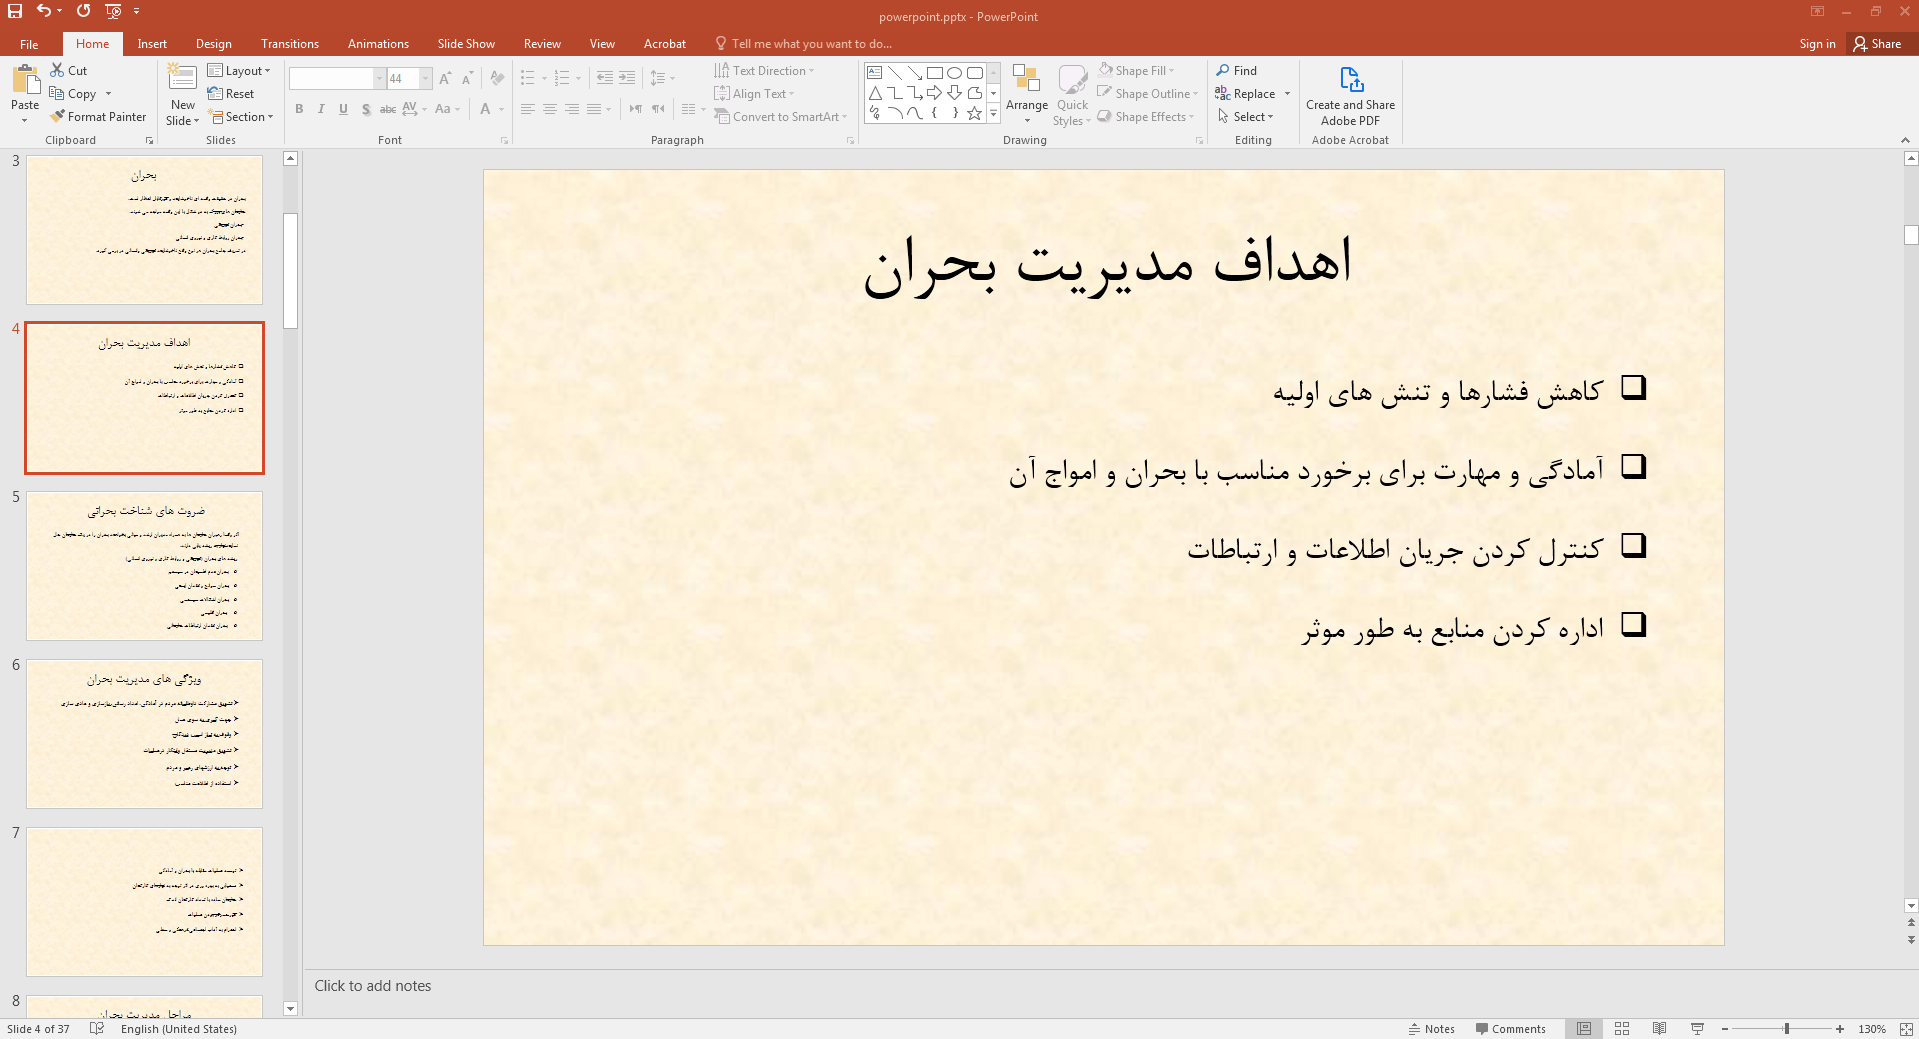This screenshot has width=1919, height=1039.
Task: Toggle the Notes pane
Action: pos(1431,1028)
